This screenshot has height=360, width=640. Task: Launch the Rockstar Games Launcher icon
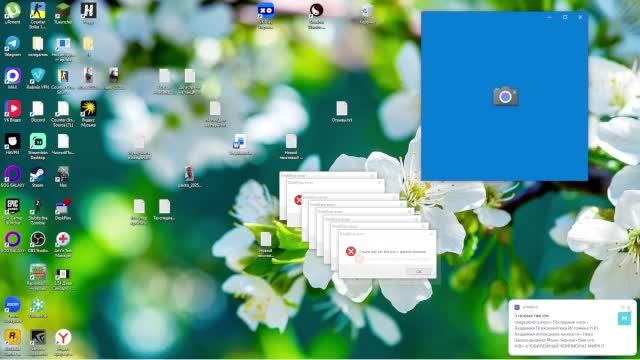[12, 338]
